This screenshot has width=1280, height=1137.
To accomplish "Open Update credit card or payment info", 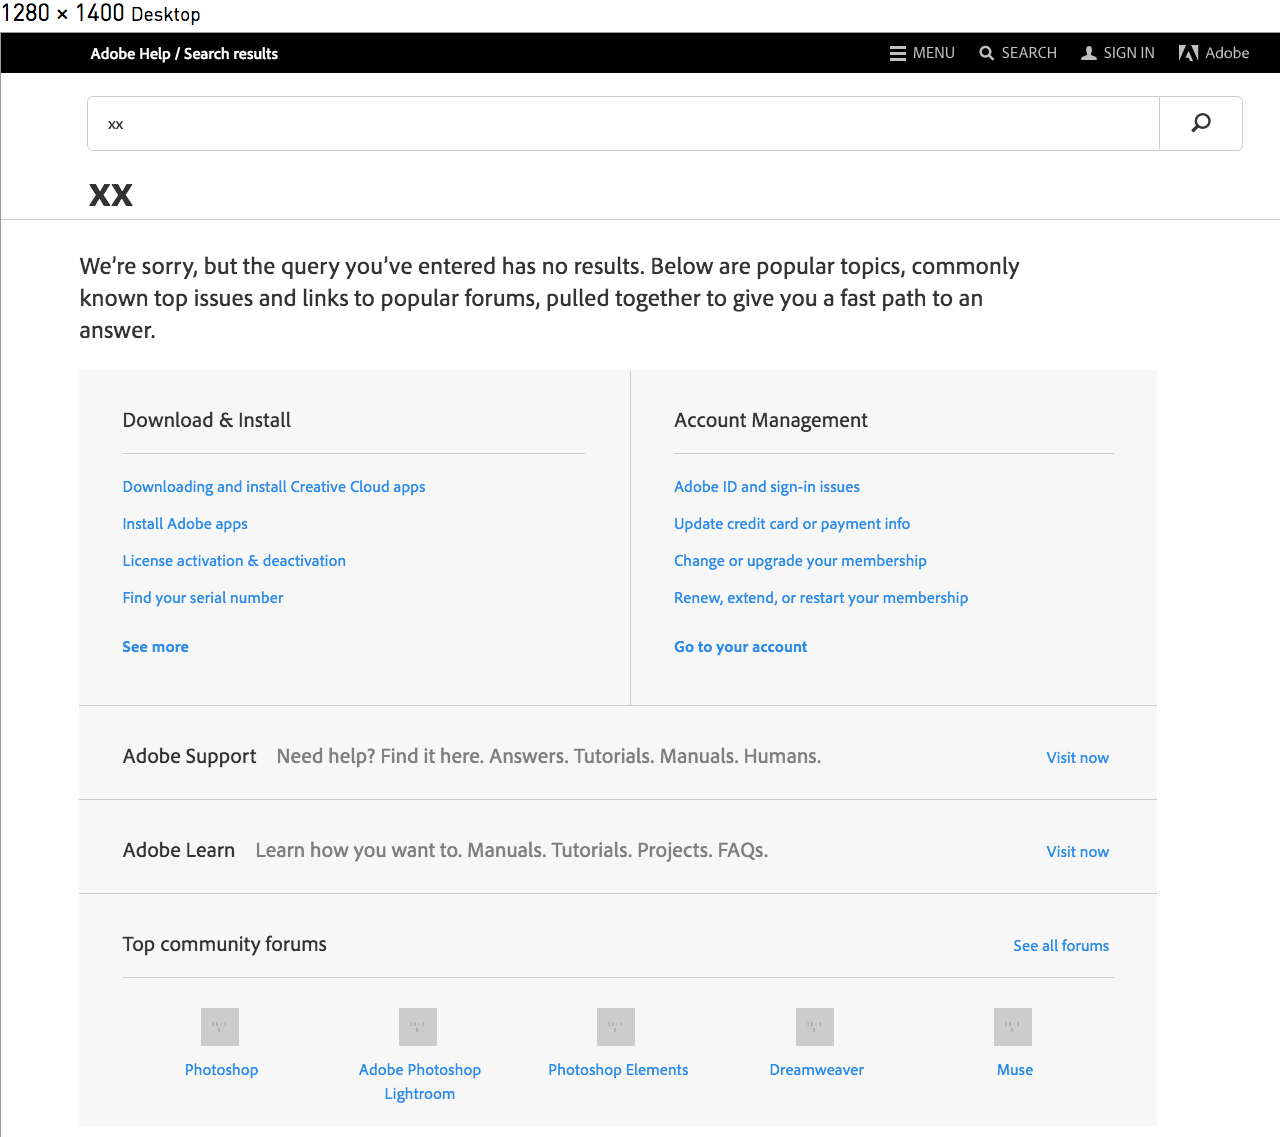I will [x=792, y=524].
